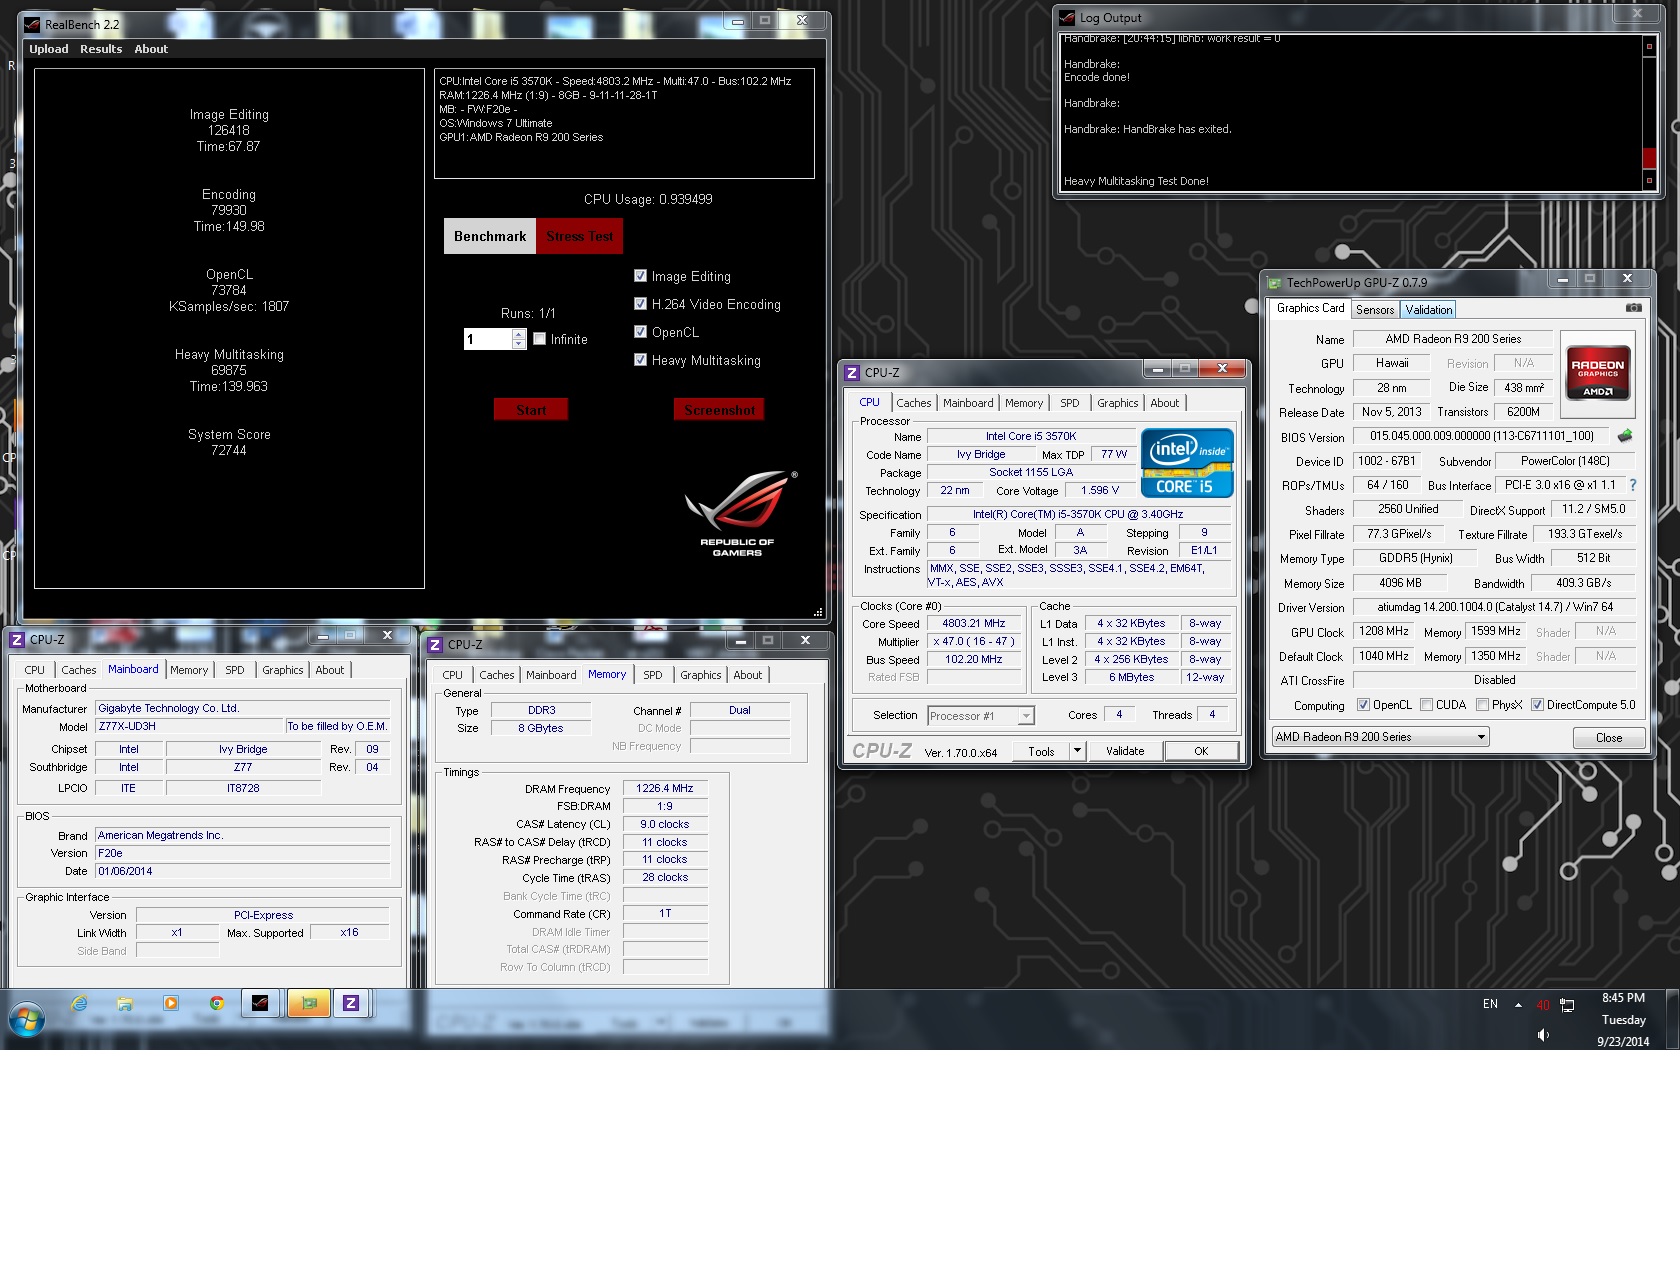The height and width of the screenshot is (1280, 1680).
Task: Click the volume speaker icon in the system tray
Action: click(1543, 1035)
